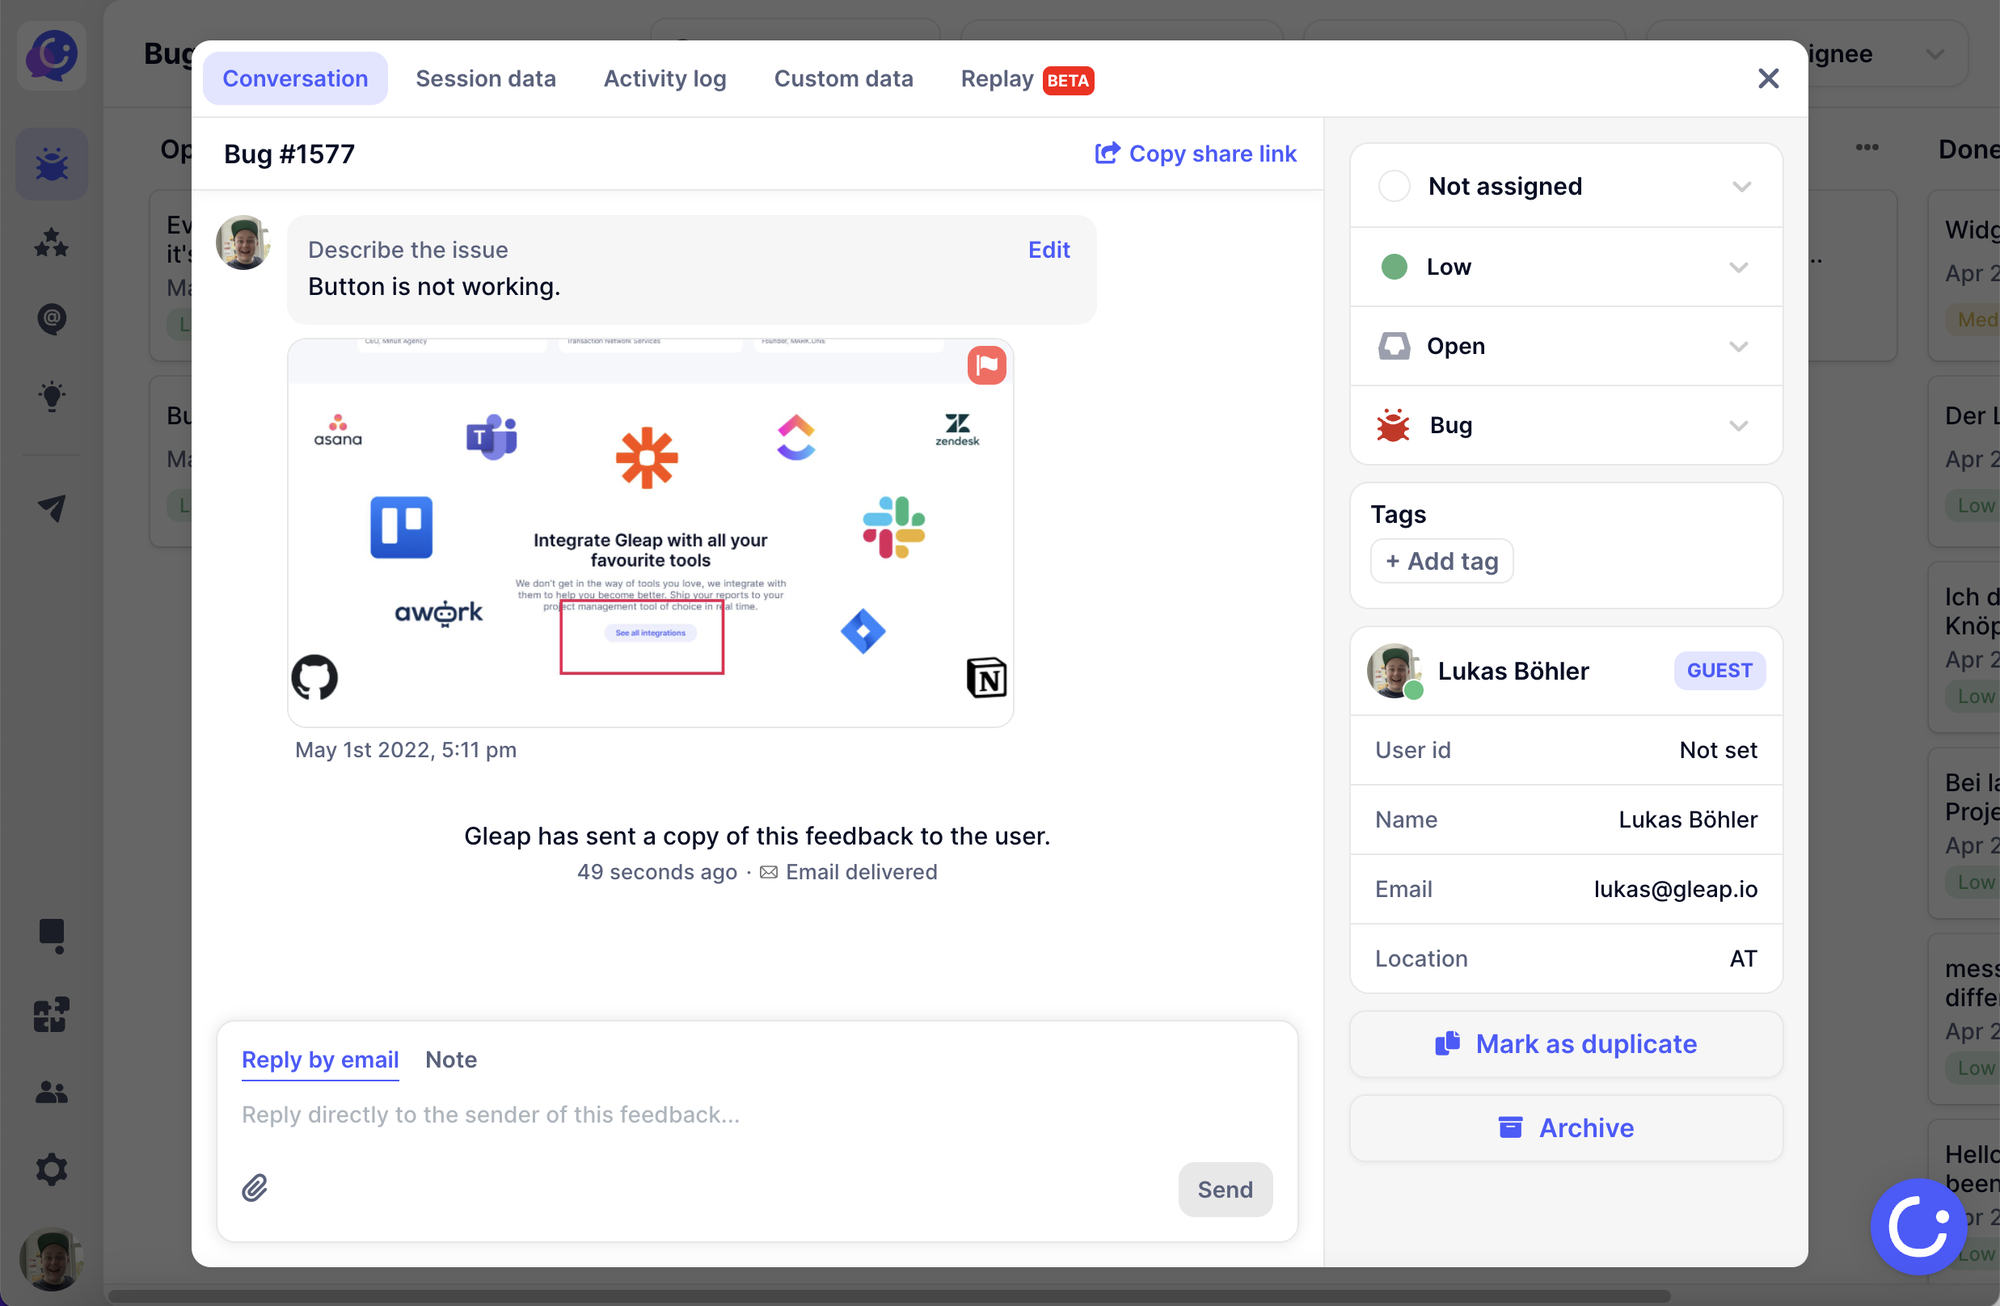Select the Note tab
This screenshot has width=2000, height=1306.
pyautogui.click(x=450, y=1060)
